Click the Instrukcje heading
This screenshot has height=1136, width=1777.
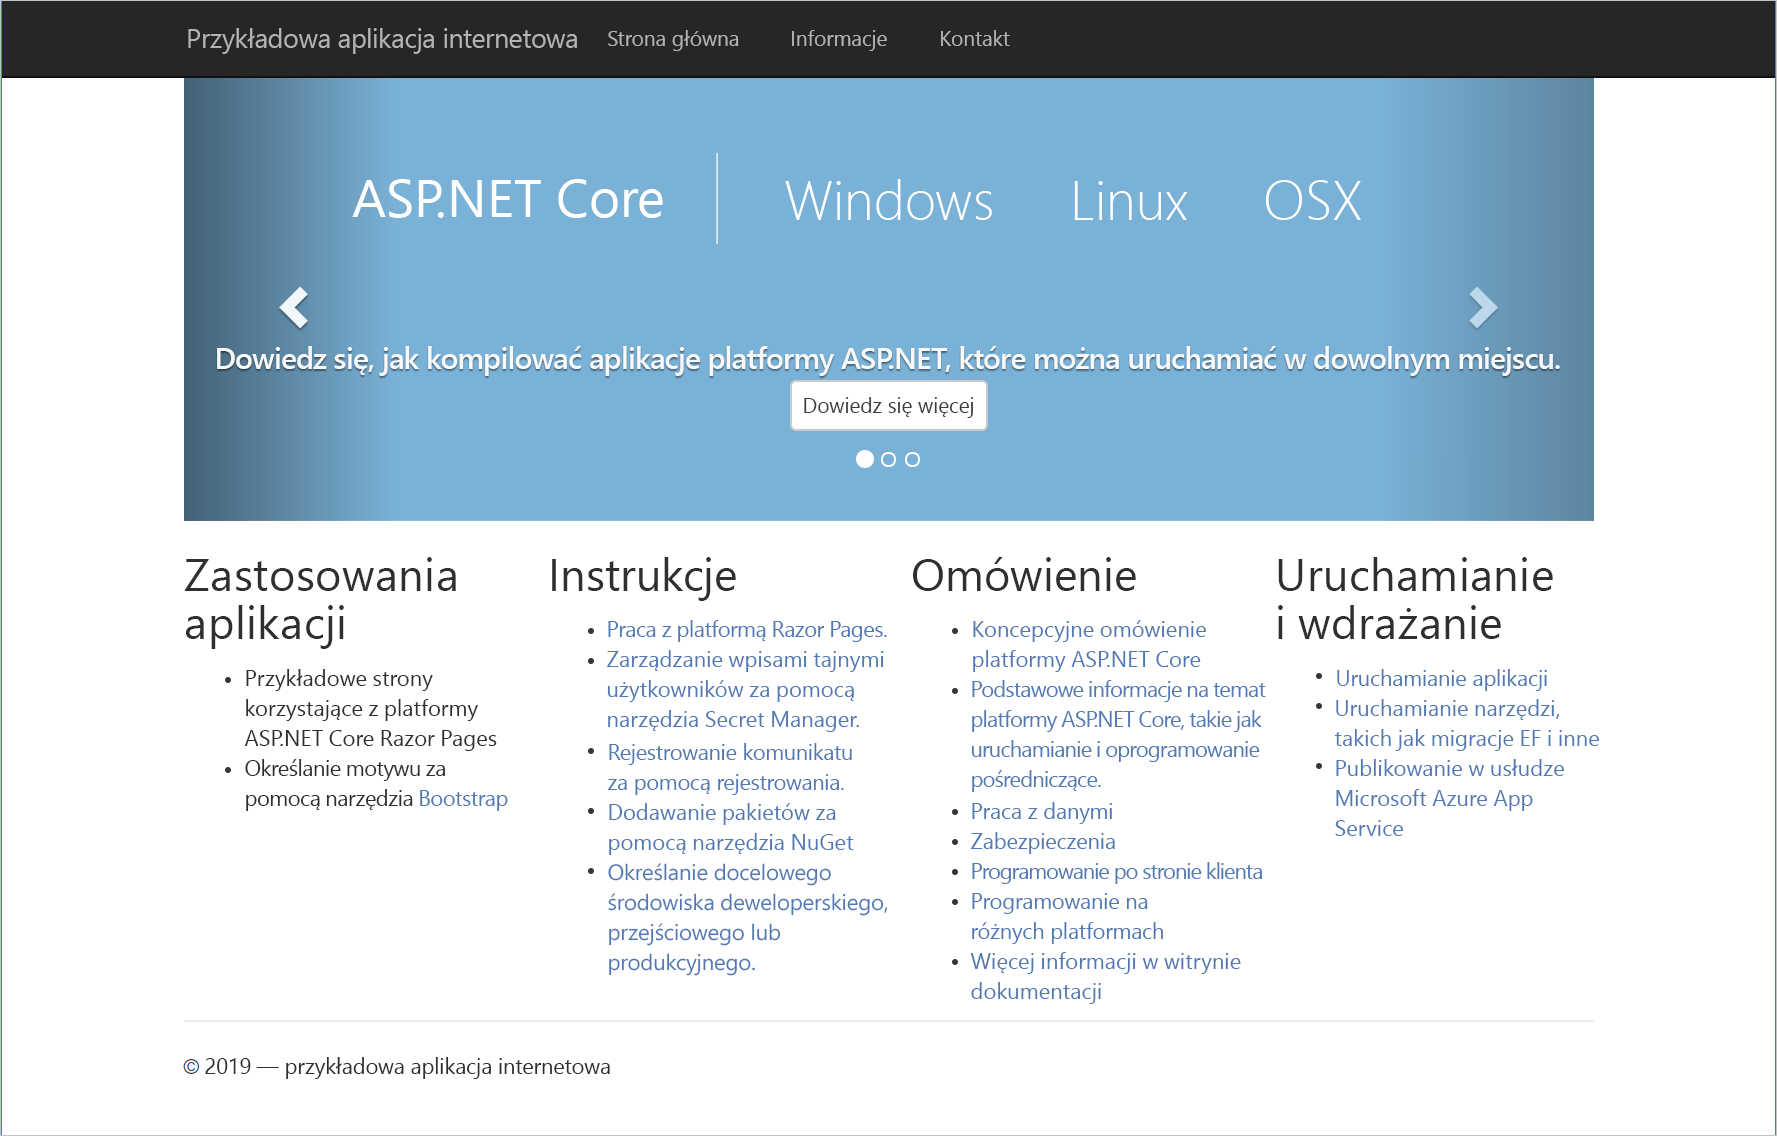[x=643, y=577]
